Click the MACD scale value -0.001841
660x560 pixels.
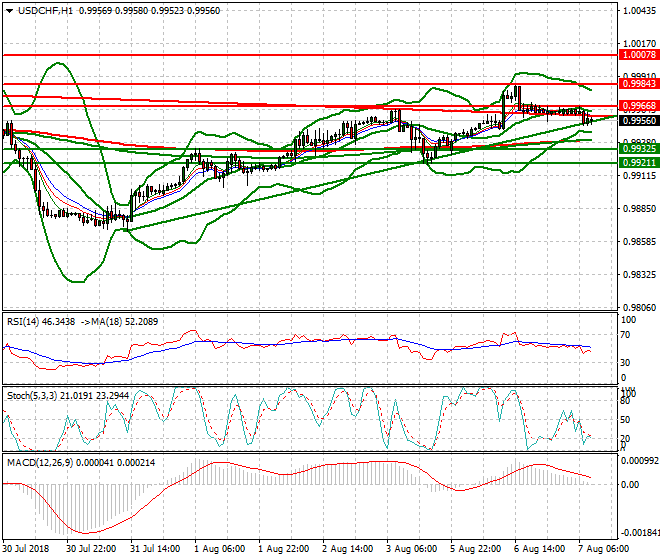pyautogui.click(x=640, y=533)
